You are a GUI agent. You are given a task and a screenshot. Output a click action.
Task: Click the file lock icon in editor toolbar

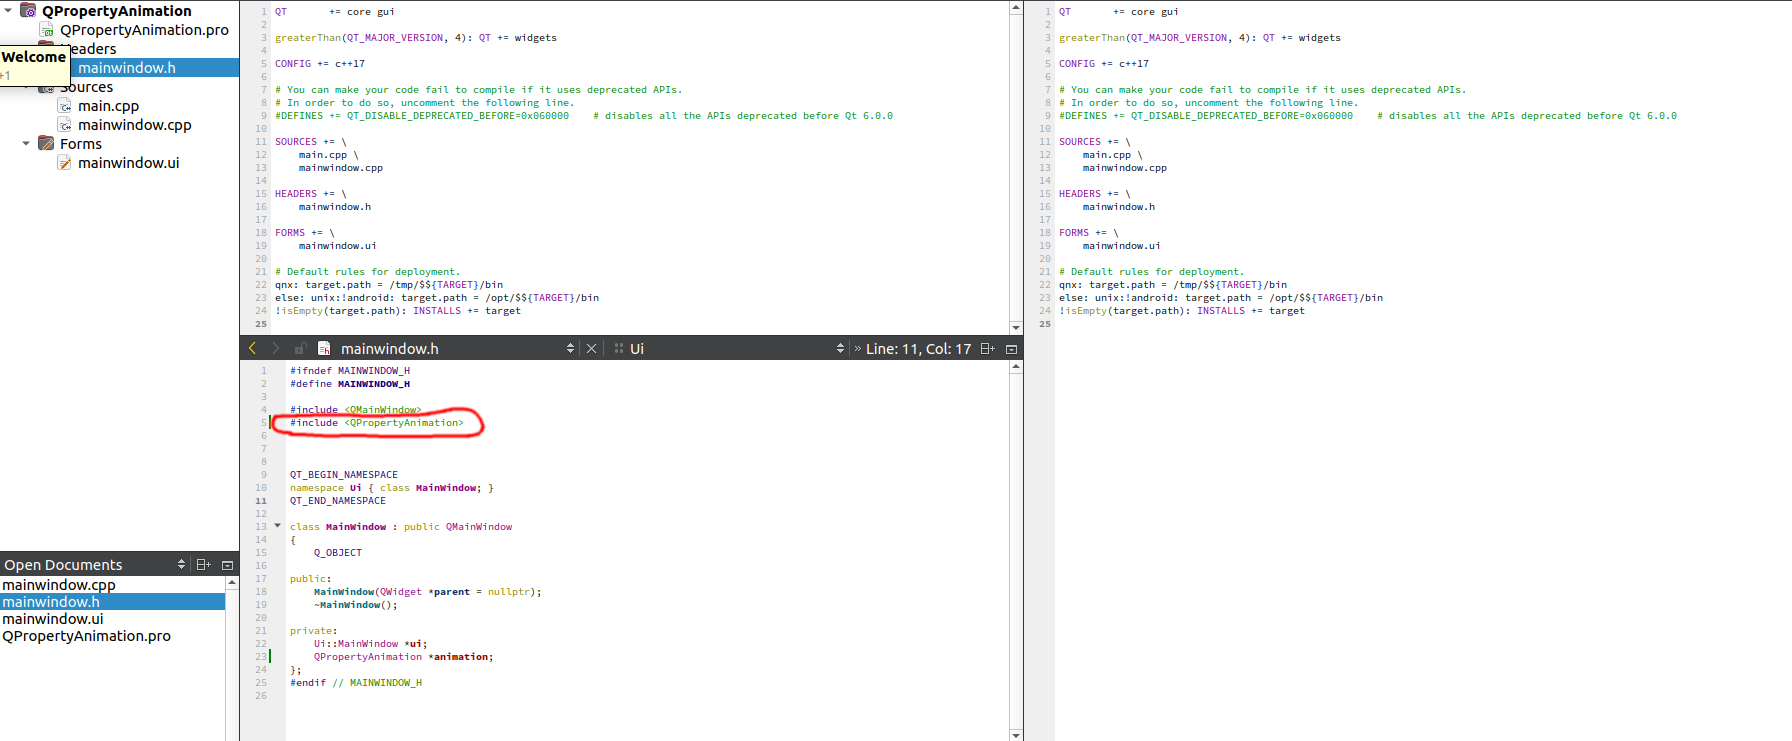tap(299, 349)
